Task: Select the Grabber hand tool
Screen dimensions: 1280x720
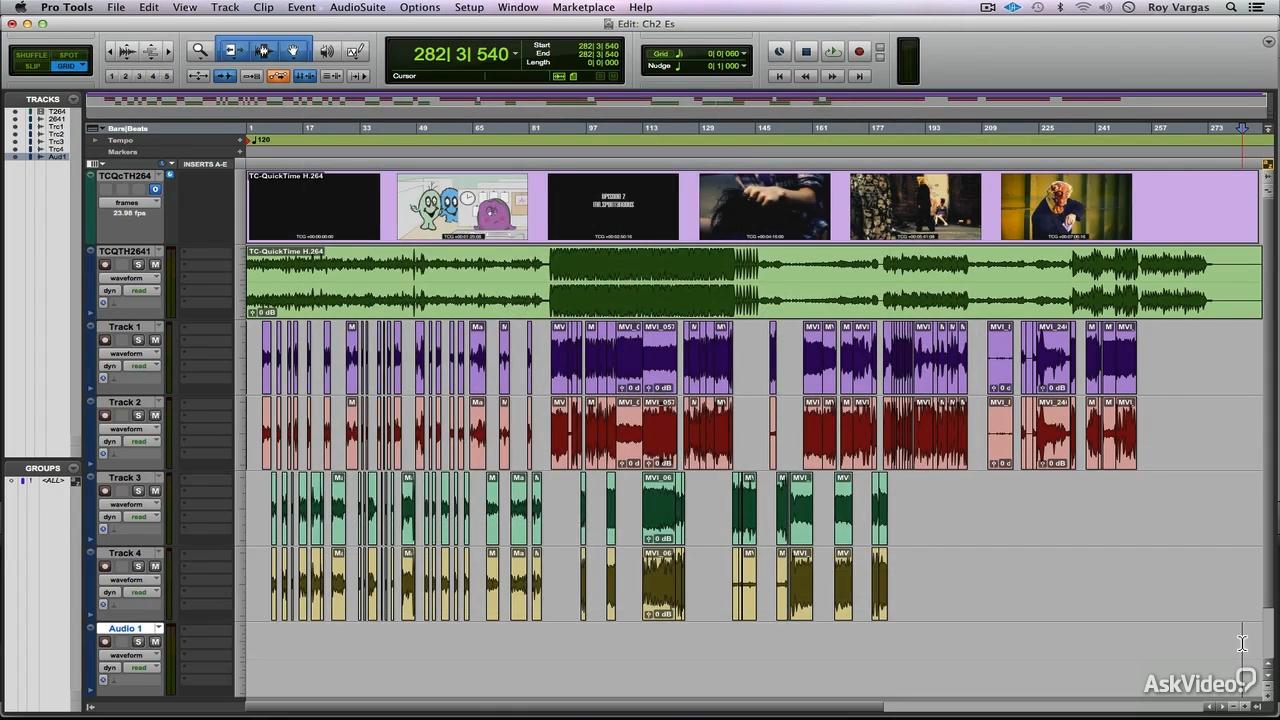Action: point(293,51)
